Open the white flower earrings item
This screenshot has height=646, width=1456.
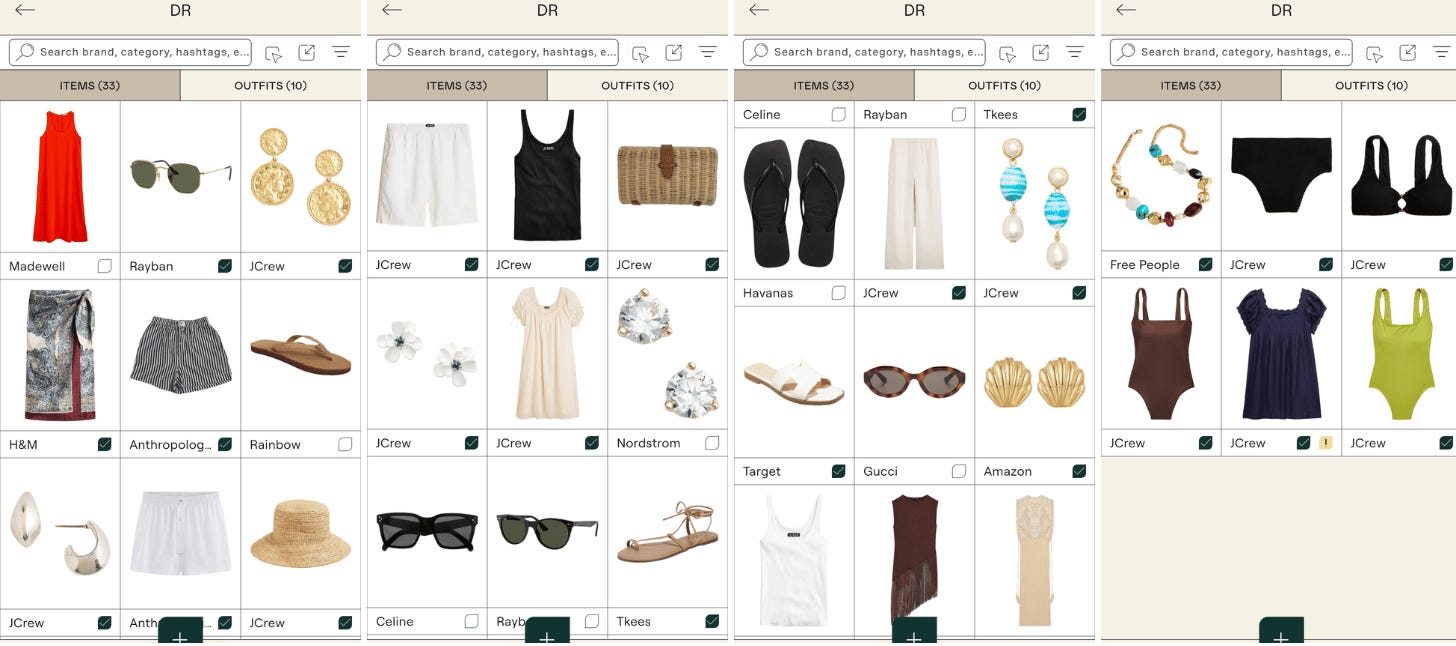click(x=427, y=355)
